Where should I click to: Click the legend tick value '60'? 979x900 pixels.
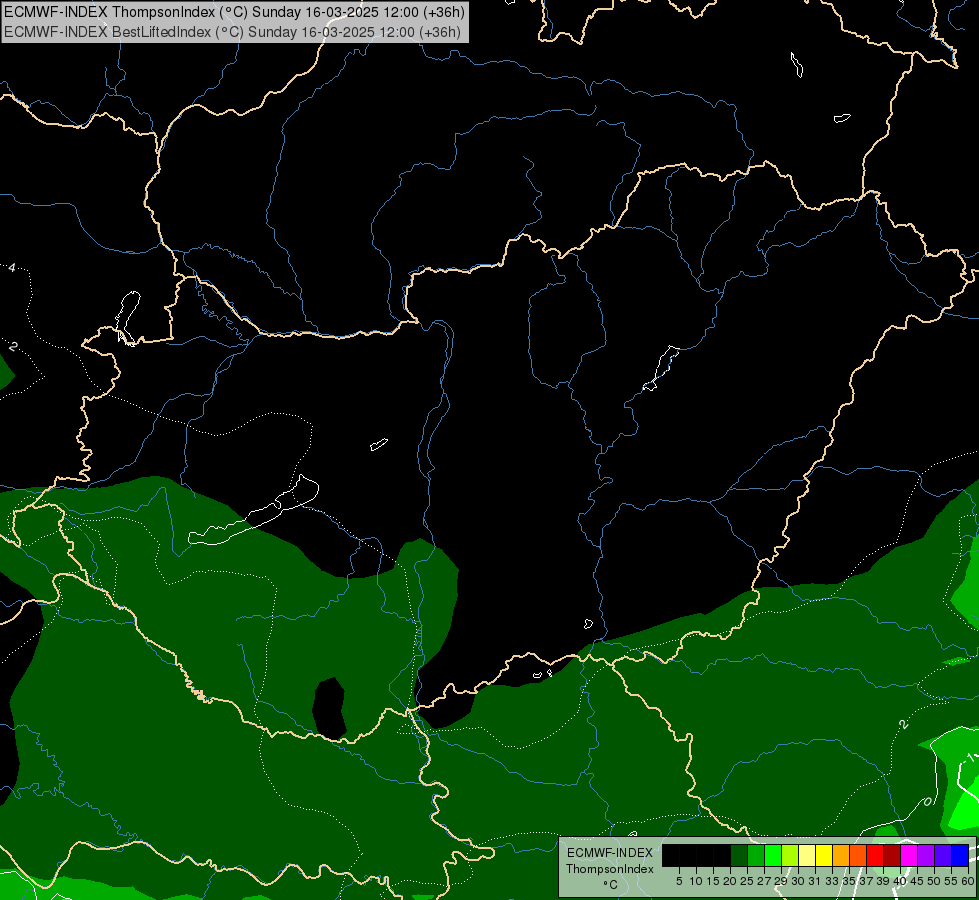pyautogui.click(x=968, y=881)
